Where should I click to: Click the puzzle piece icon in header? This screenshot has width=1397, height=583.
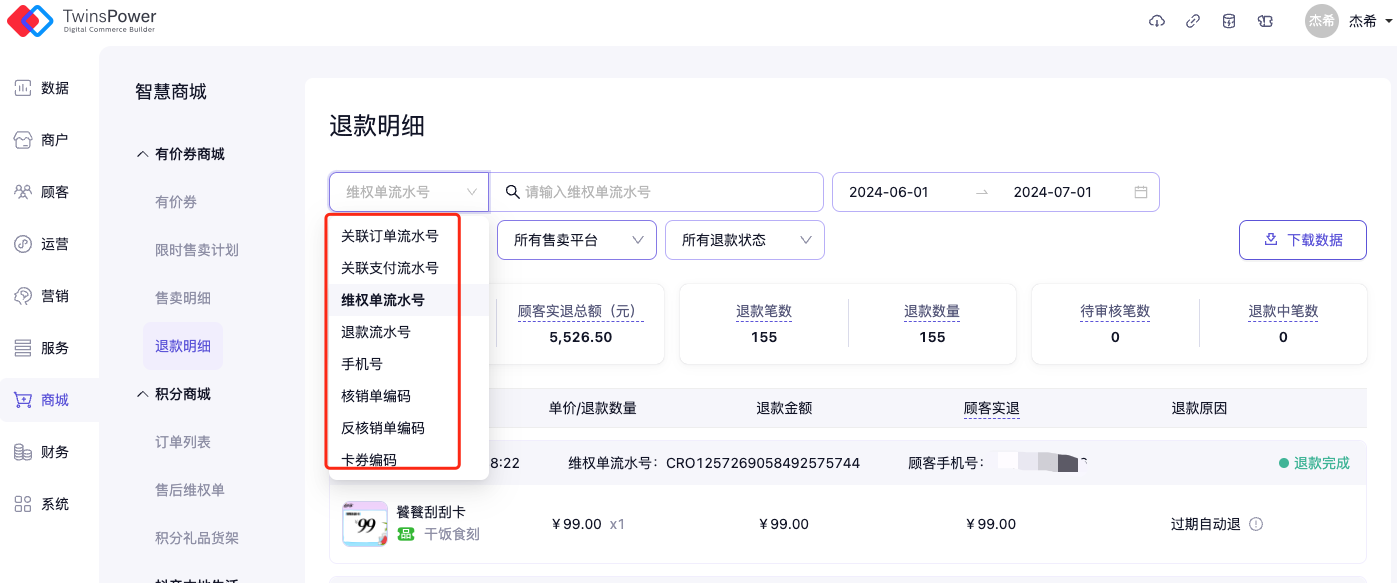[x=1265, y=21]
